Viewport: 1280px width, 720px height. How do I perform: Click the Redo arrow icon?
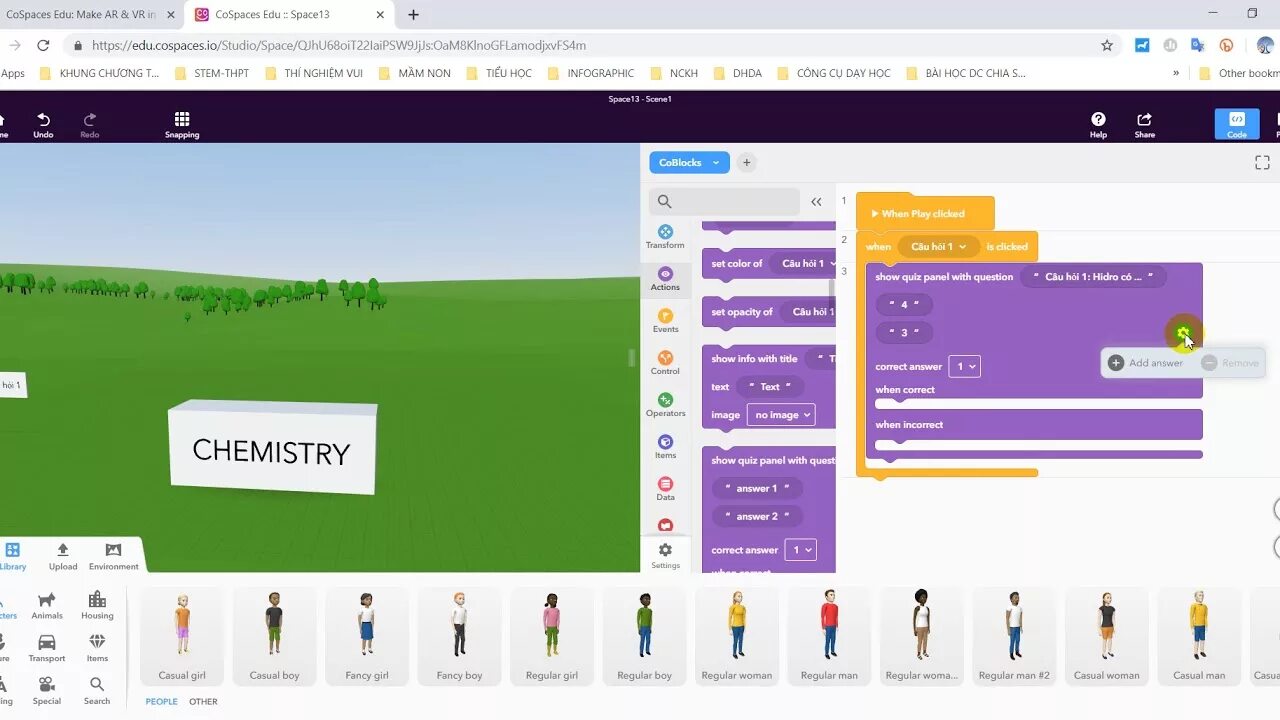[x=90, y=119]
